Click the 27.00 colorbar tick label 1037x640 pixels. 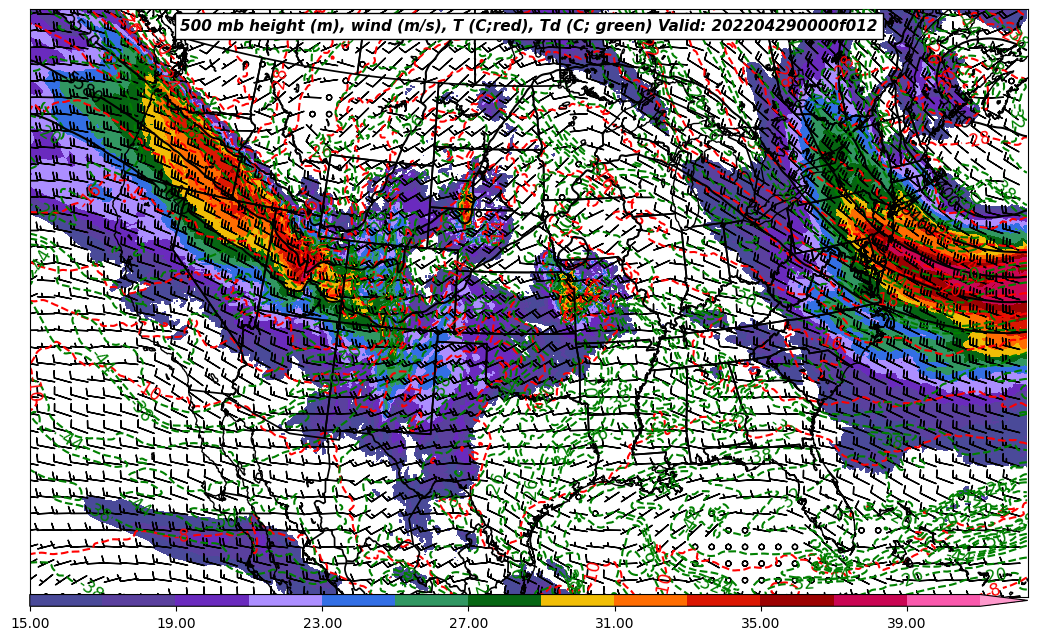[x=468, y=623]
